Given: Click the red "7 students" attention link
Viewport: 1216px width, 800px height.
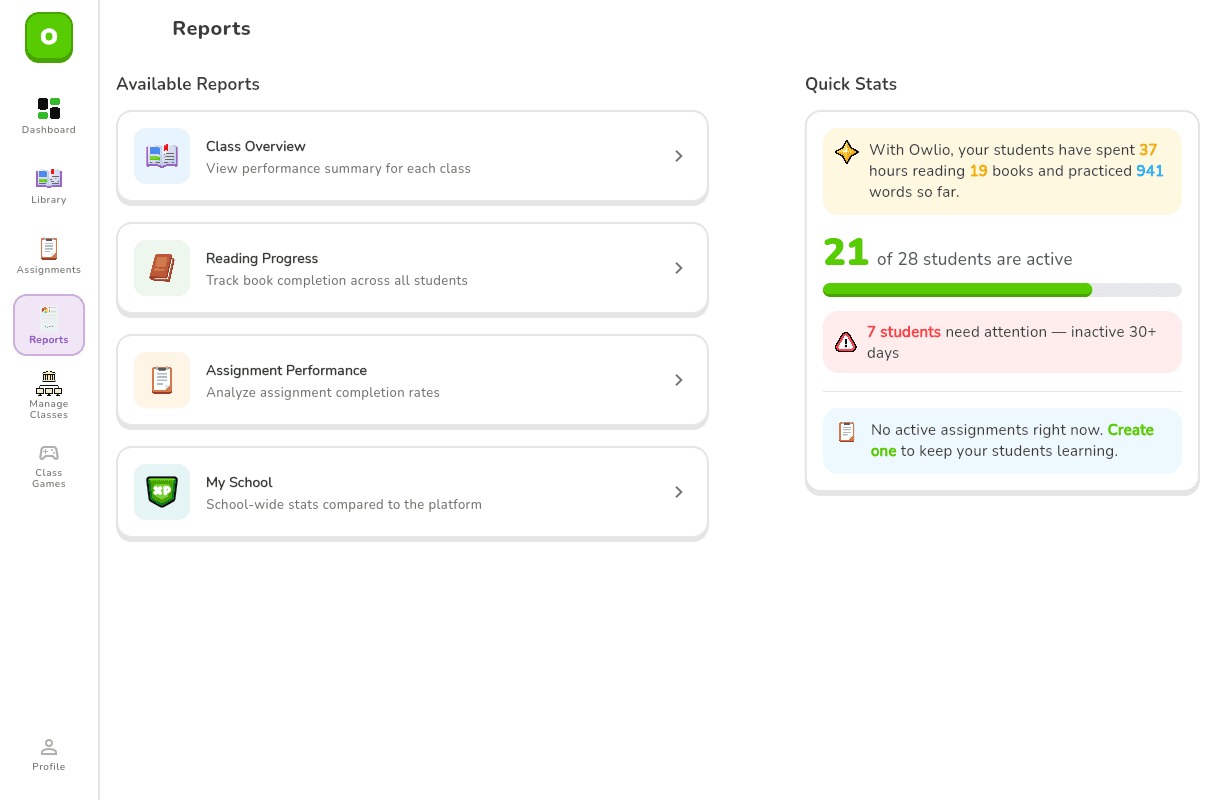Looking at the screenshot, I should coord(903,332).
